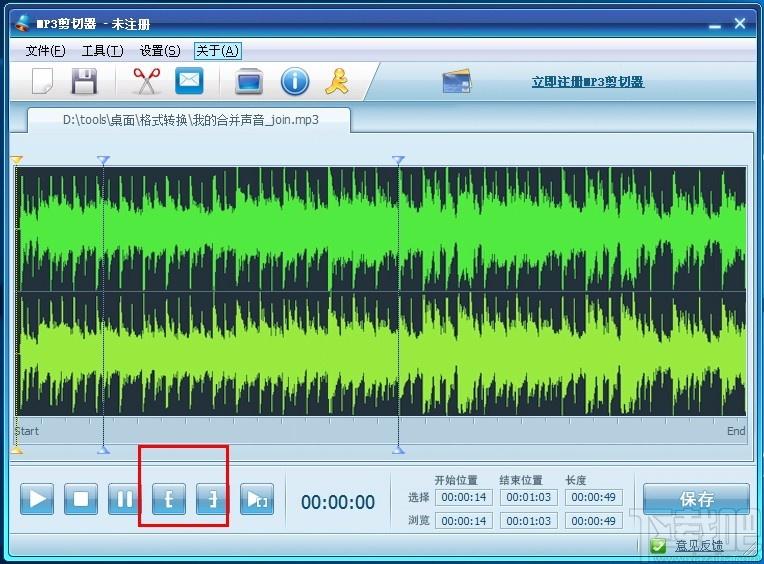764x564 pixels.
Task: Stop audio playback
Action: [x=81, y=499]
